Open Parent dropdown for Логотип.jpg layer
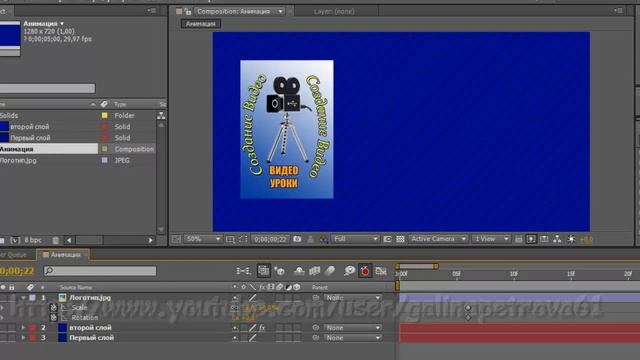Image resolution: width=640 pixels, height=360 pixels. (353, 298)
